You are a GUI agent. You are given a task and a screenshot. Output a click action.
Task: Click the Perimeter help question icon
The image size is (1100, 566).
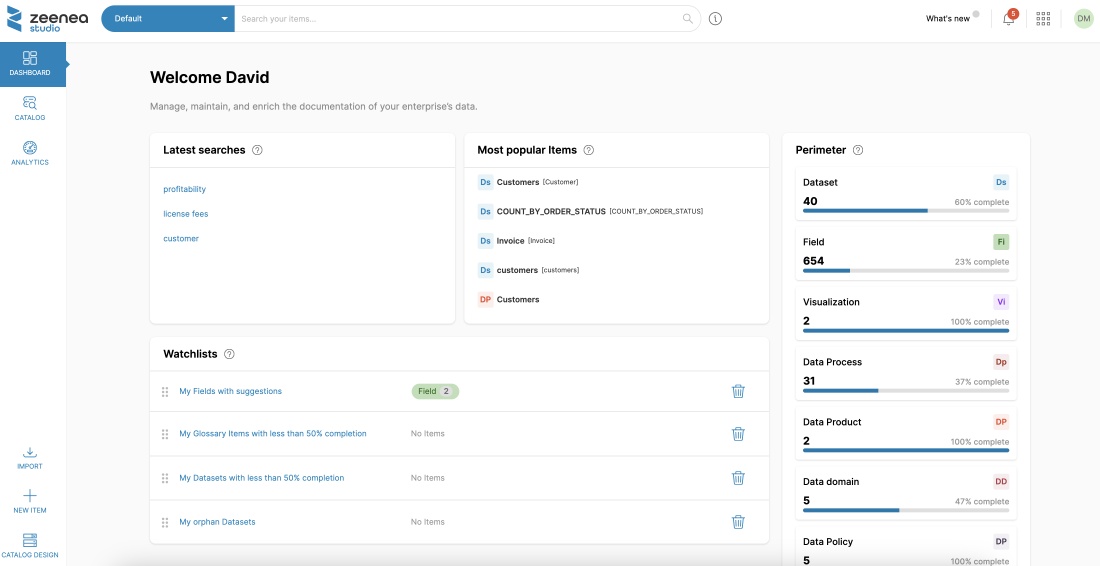[858, 150]
